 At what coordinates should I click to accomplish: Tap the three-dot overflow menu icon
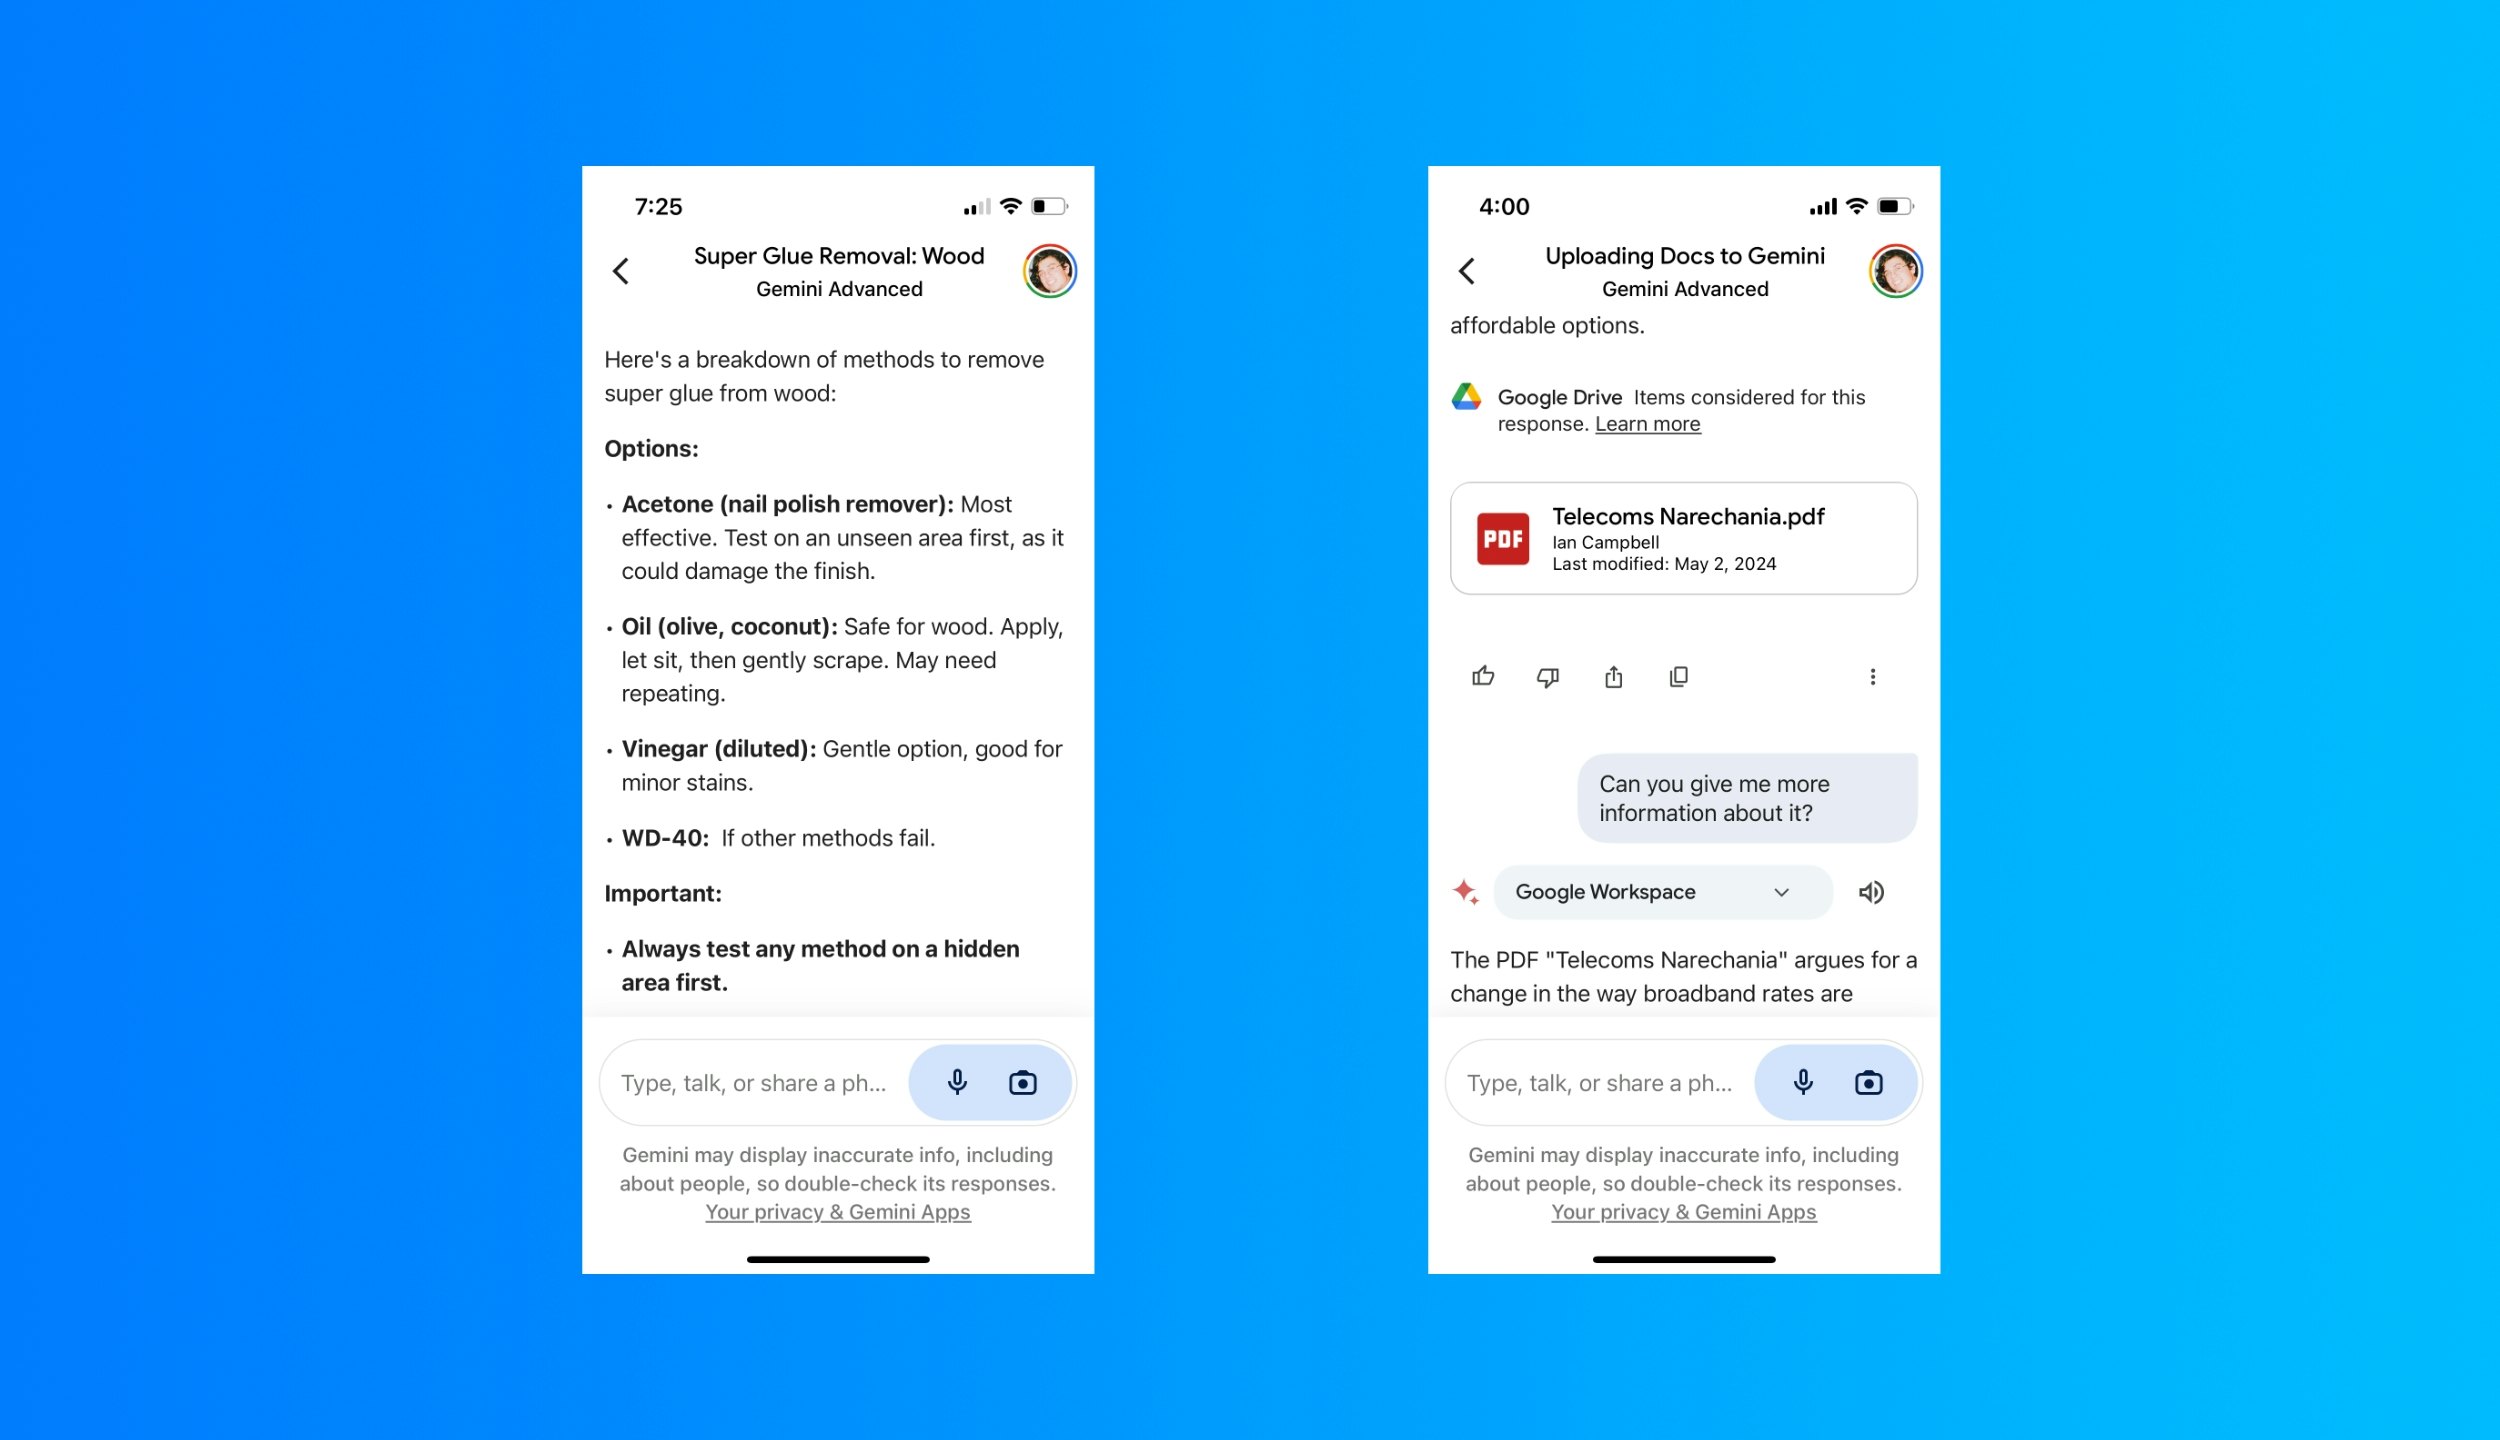(x=1873, y=676)
